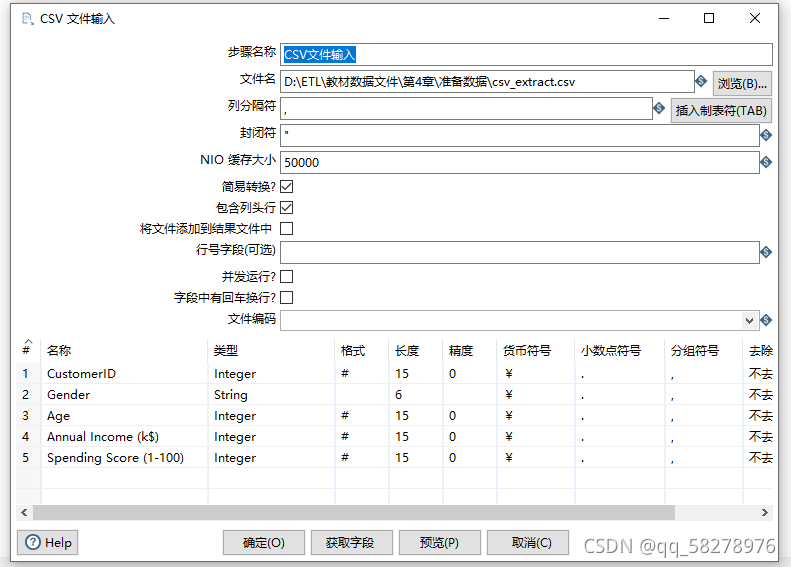791x567 pixels.
Task: Maximize the CSV 文件输入 window
Action: click(709, 18)
